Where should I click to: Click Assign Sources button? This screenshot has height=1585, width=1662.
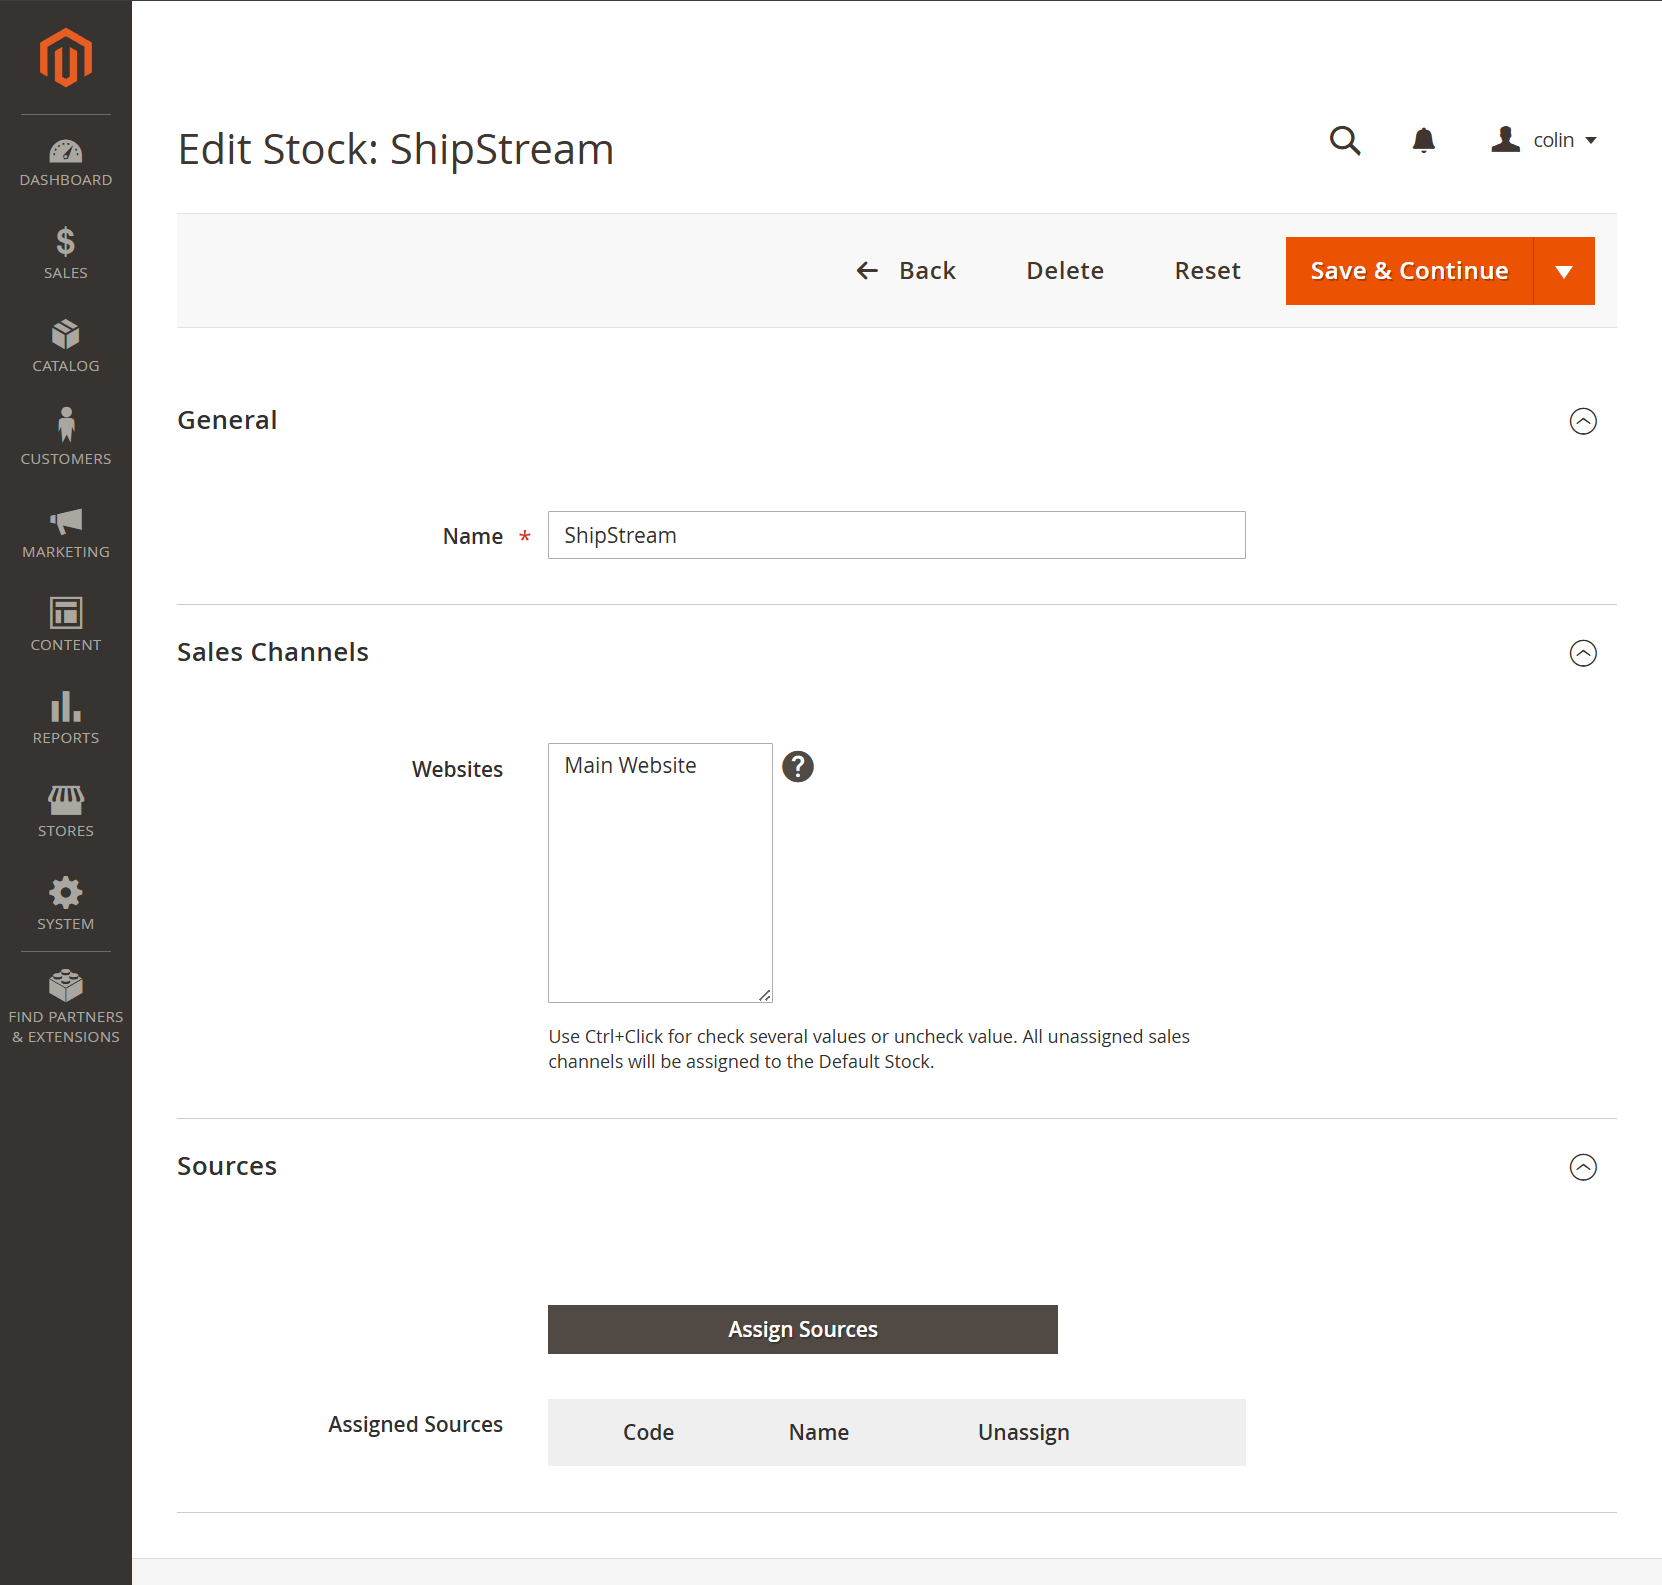[803, 1329]
